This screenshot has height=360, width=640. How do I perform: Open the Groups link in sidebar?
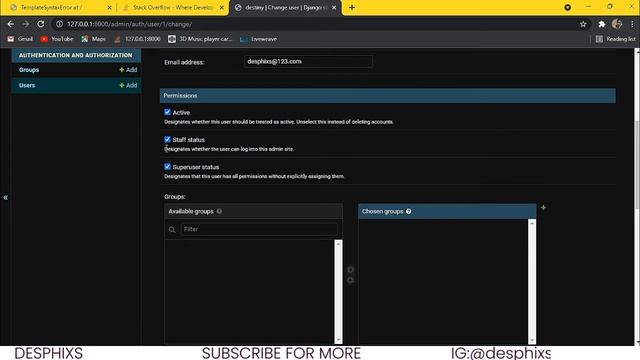[x=29, y=70]
